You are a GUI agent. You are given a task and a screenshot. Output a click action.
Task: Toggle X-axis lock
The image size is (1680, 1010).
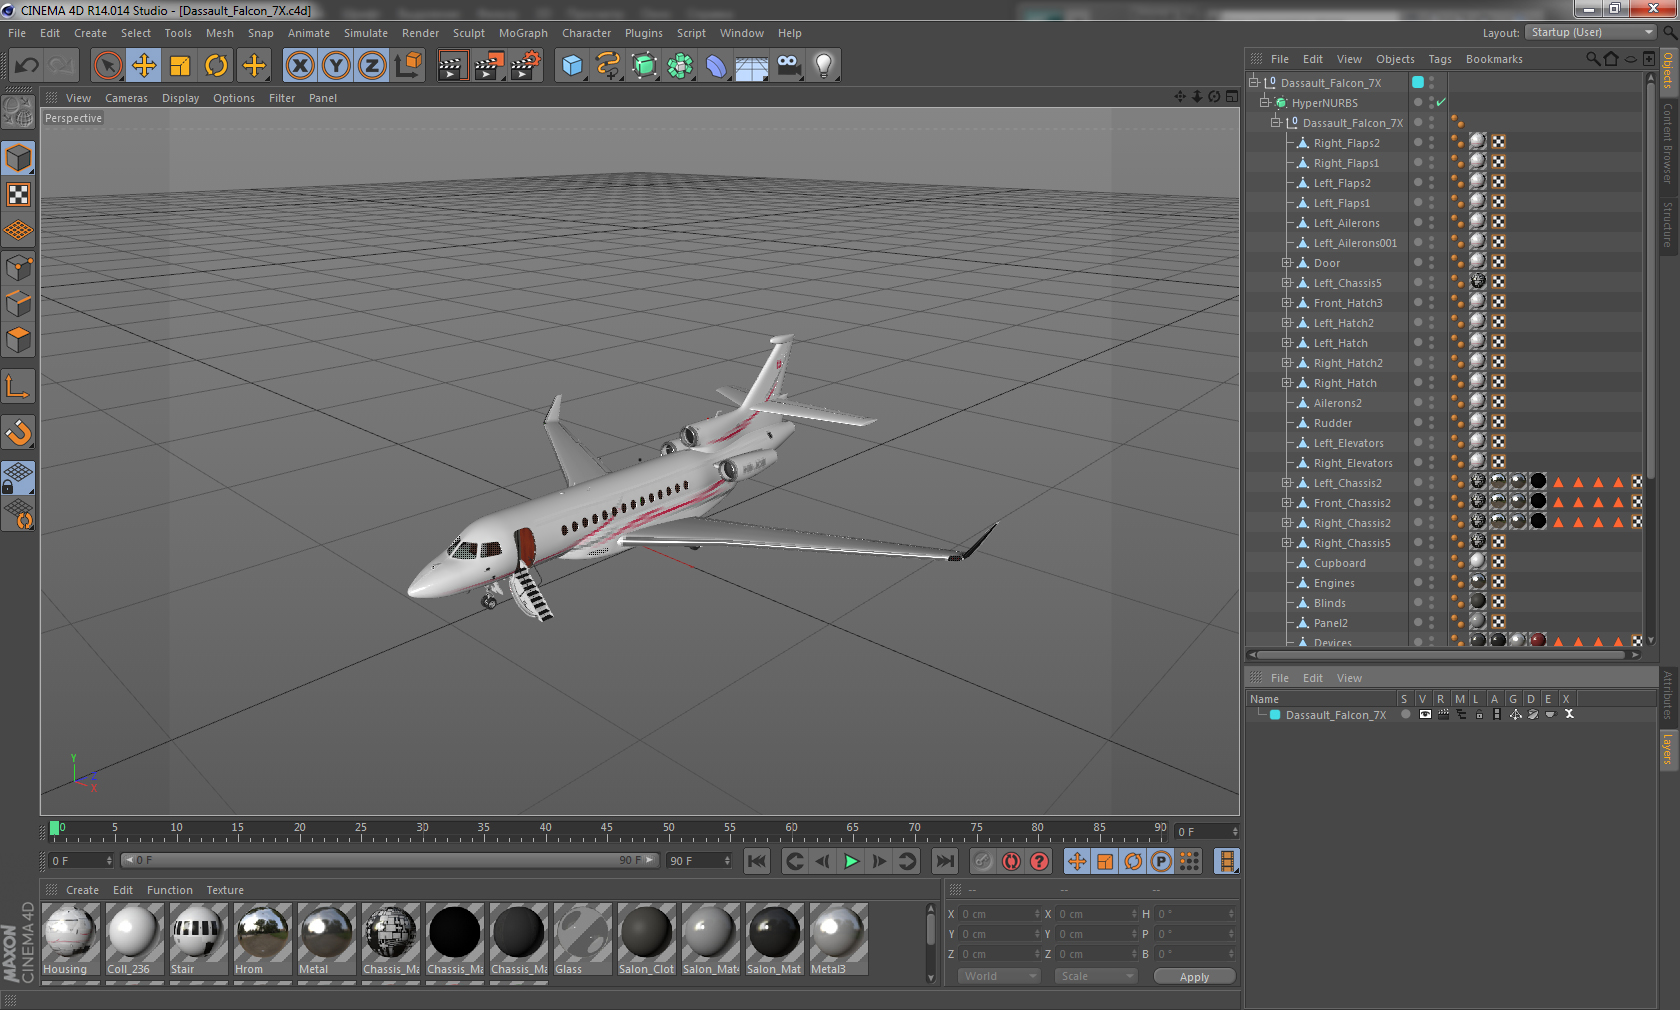pyautogui.click(x=299, y=66)
